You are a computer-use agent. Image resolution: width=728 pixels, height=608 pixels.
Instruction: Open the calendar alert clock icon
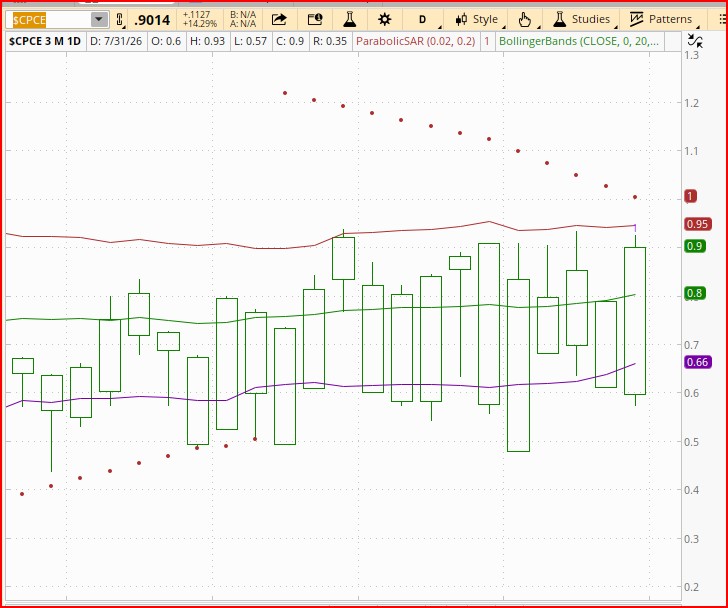coord(315,19)
